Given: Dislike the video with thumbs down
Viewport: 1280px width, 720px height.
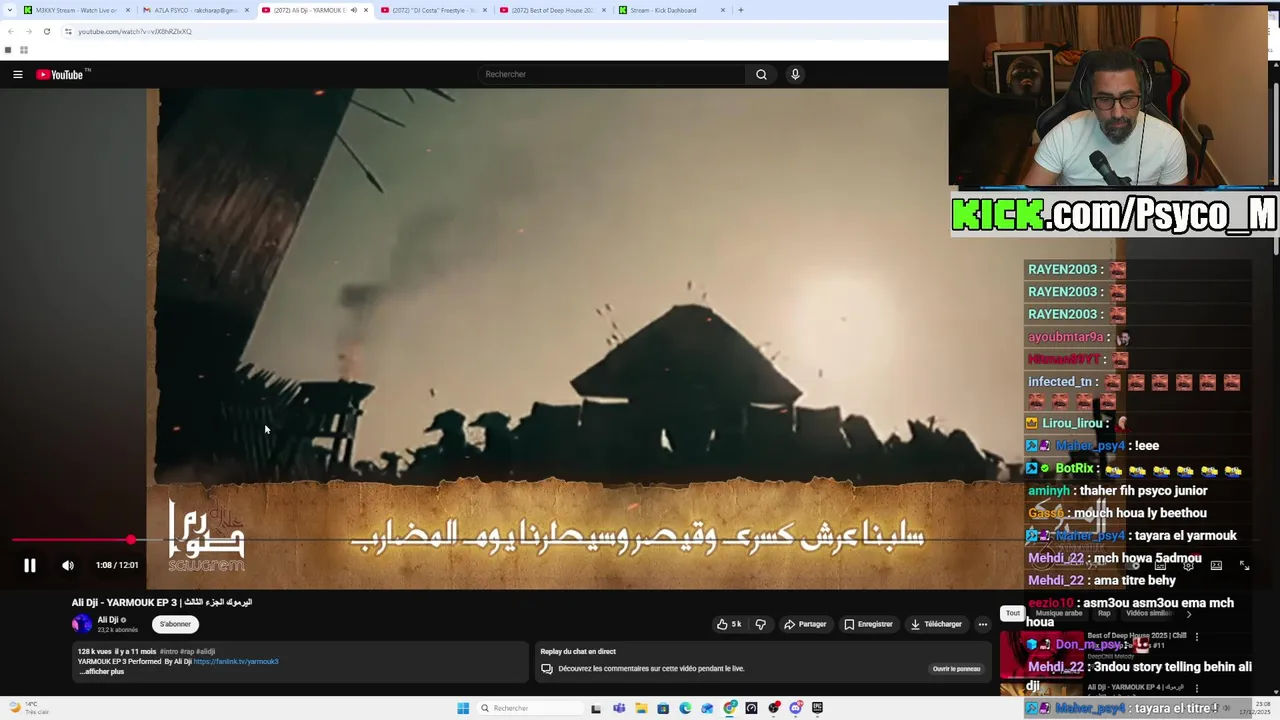Looking at the screenshot, I should [760, 624].
